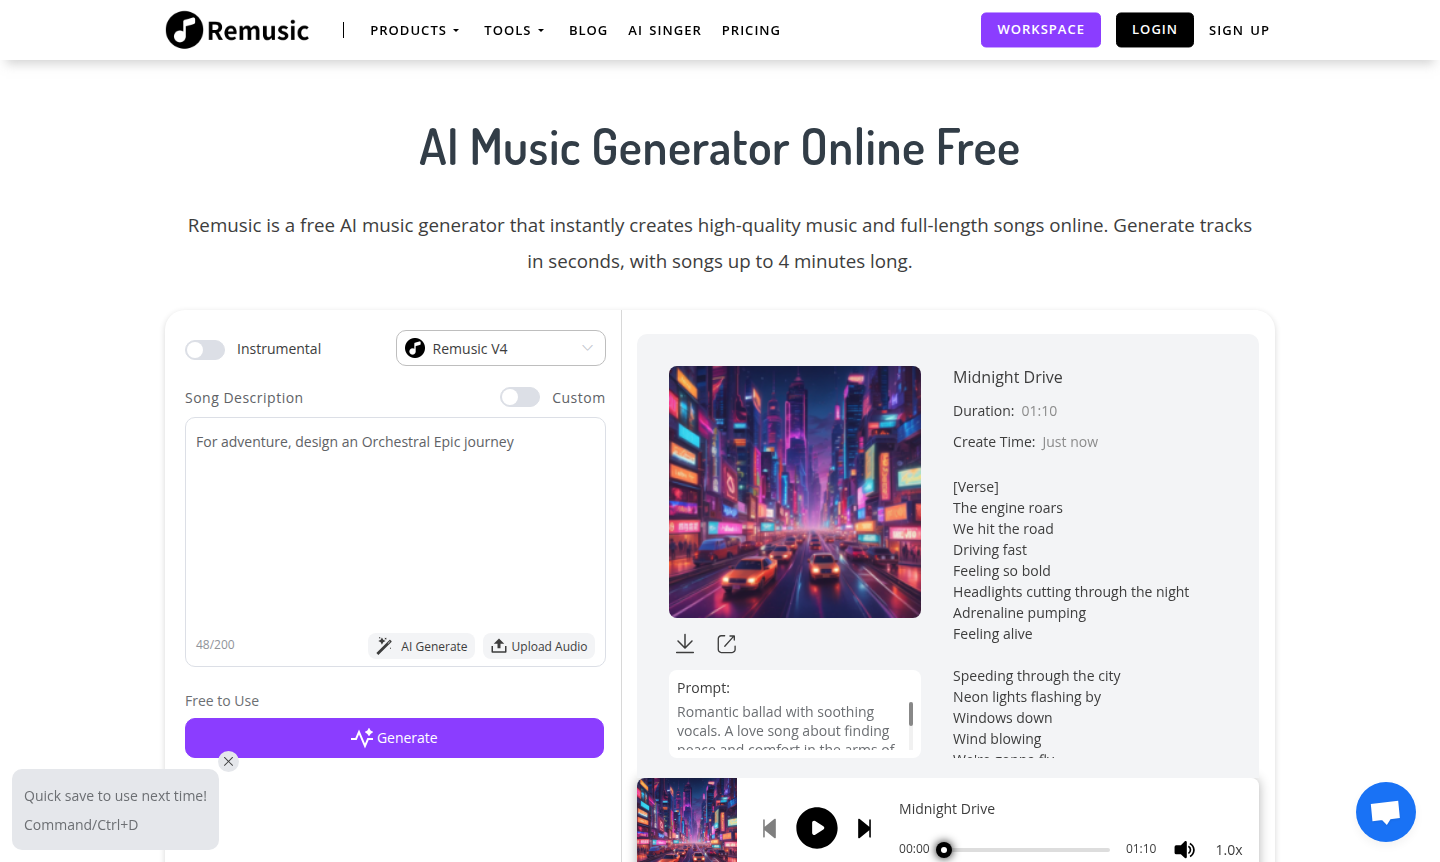Mute the player volume
The image size is (1440, 862).
1185,849
